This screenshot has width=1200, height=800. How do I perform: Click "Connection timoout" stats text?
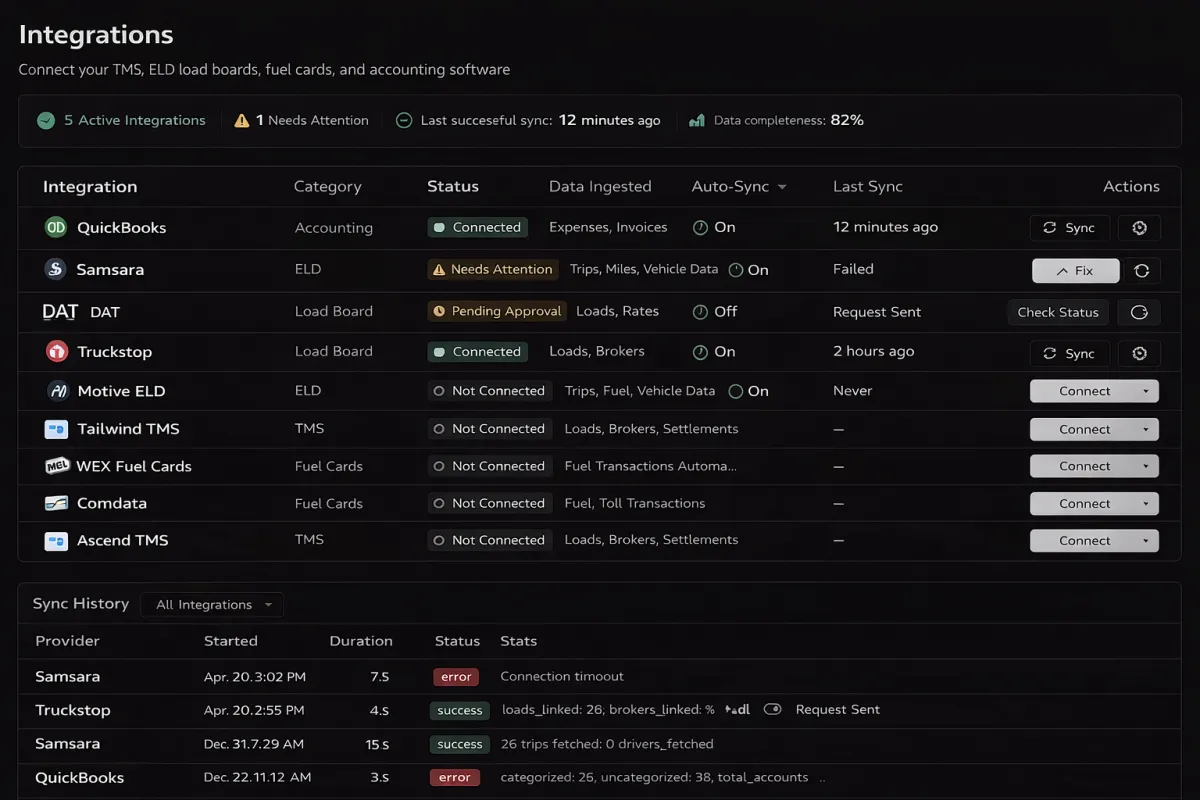coord(561,677)
